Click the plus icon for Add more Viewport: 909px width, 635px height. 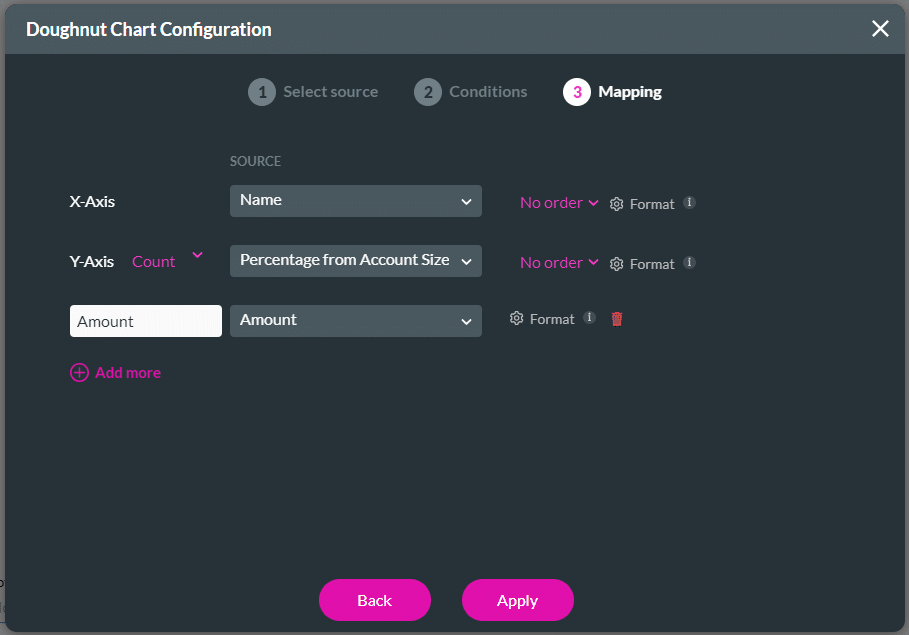point(79,373)
